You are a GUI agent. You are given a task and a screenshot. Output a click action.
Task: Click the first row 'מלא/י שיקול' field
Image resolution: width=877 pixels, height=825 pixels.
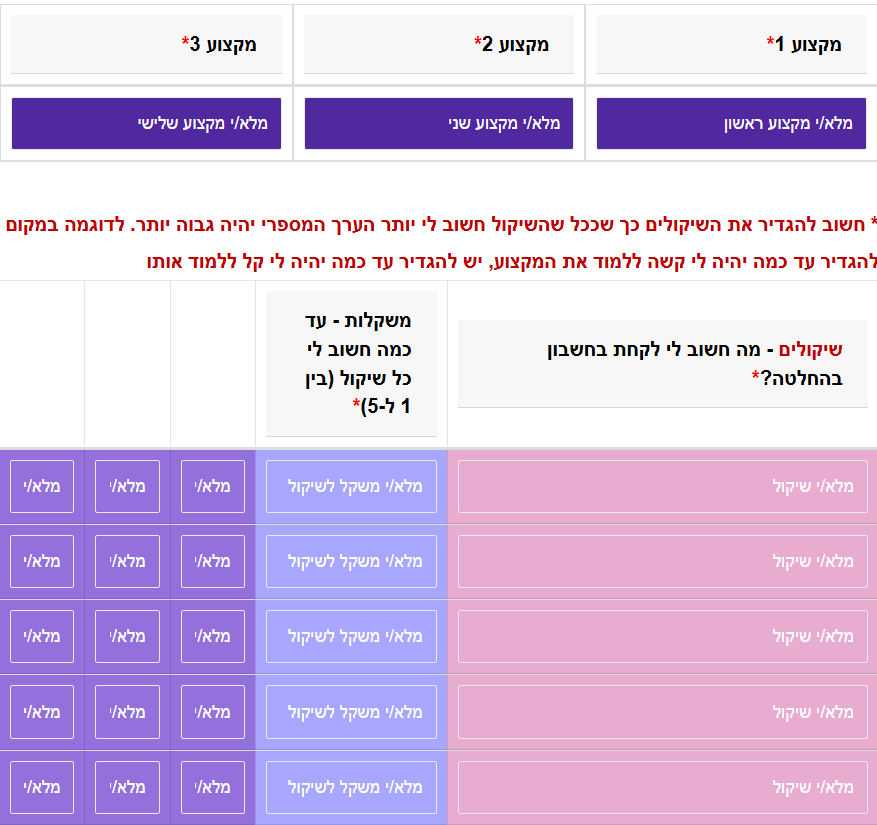tap(662, 486)
